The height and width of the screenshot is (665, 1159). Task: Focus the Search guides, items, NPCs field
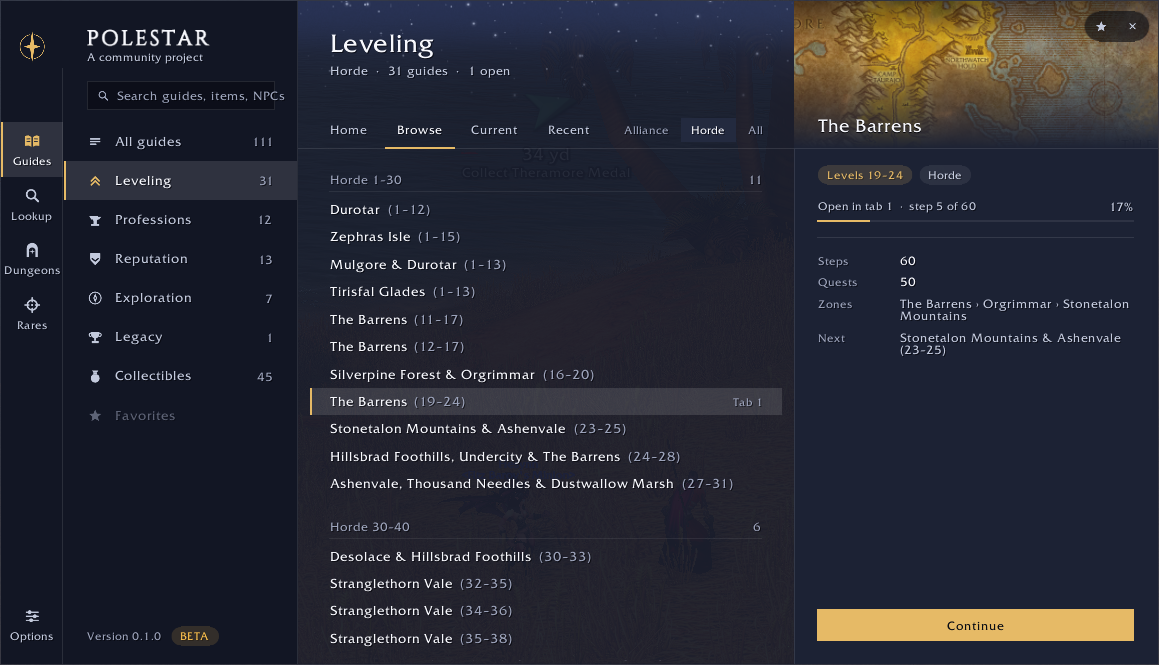pyautogui.click(x=181, y=96)
